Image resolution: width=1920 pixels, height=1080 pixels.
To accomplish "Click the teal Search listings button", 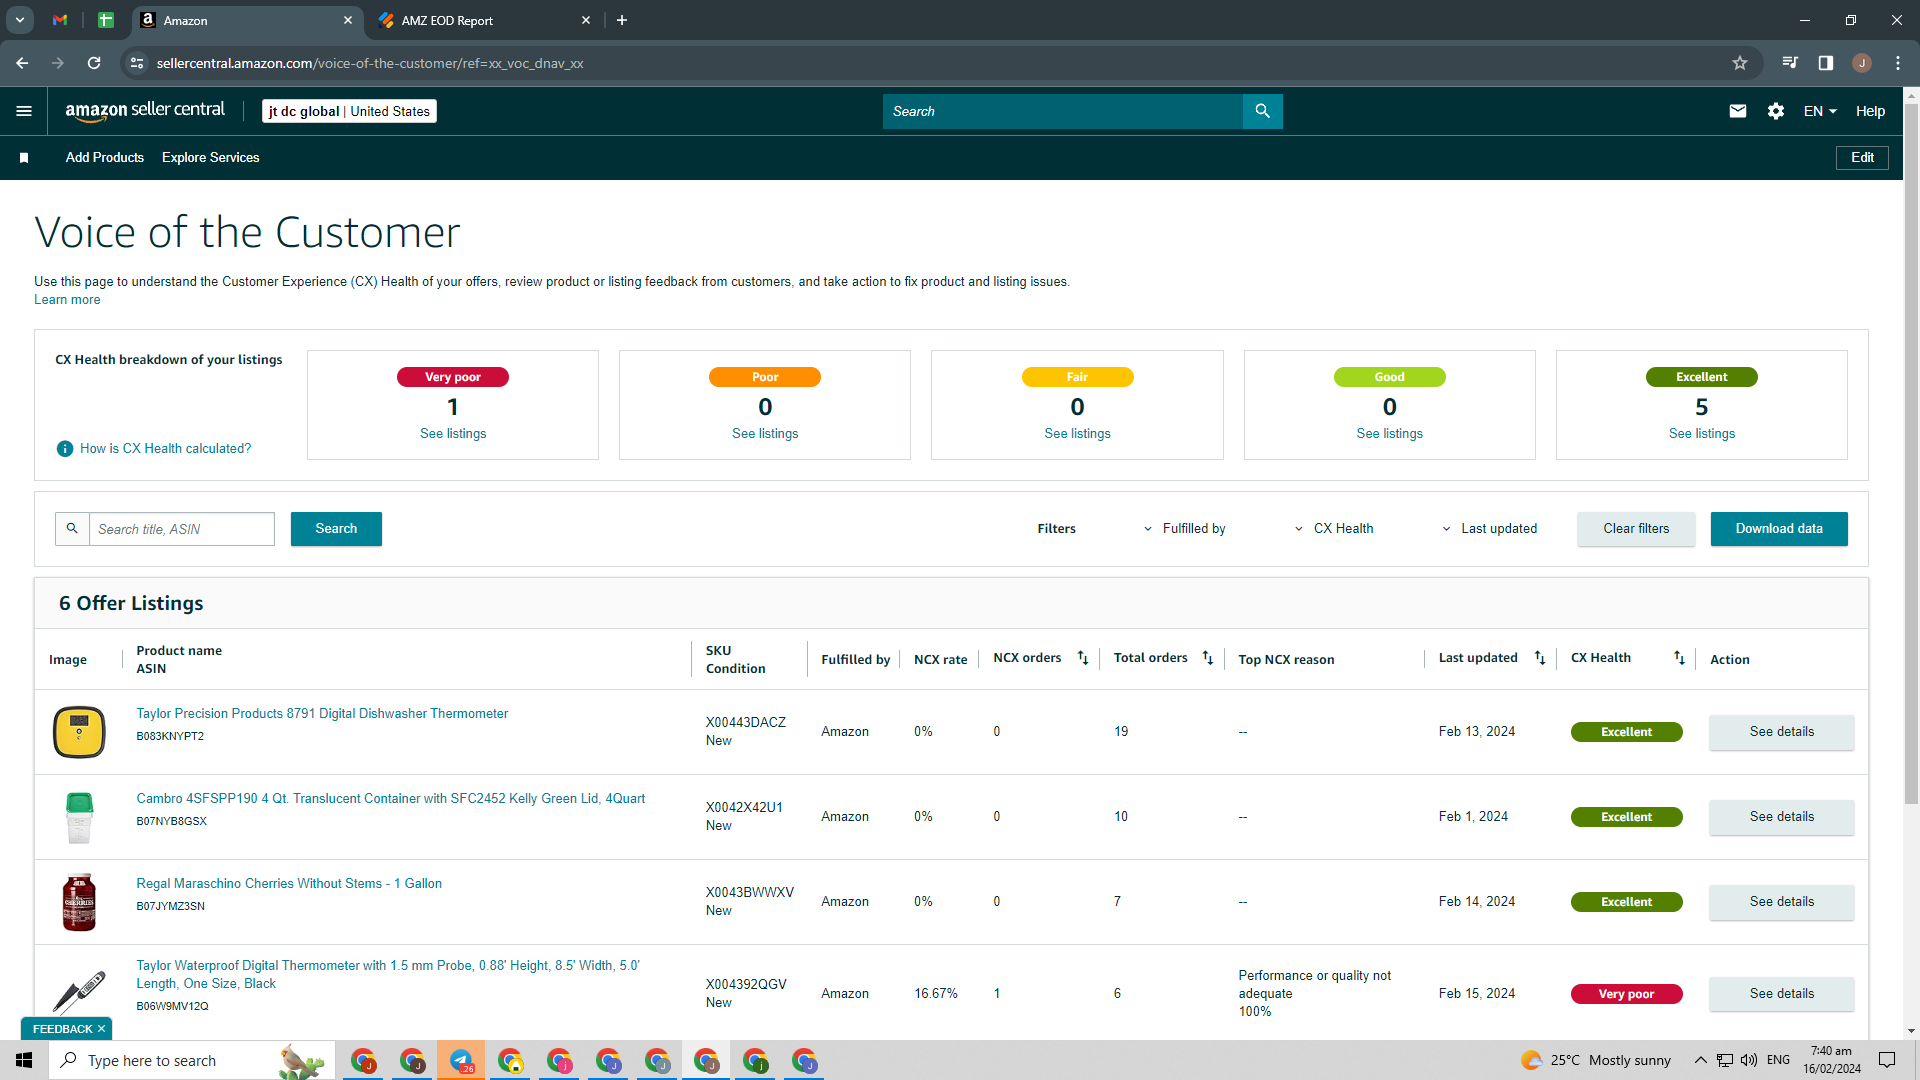I will pos(336,529).
